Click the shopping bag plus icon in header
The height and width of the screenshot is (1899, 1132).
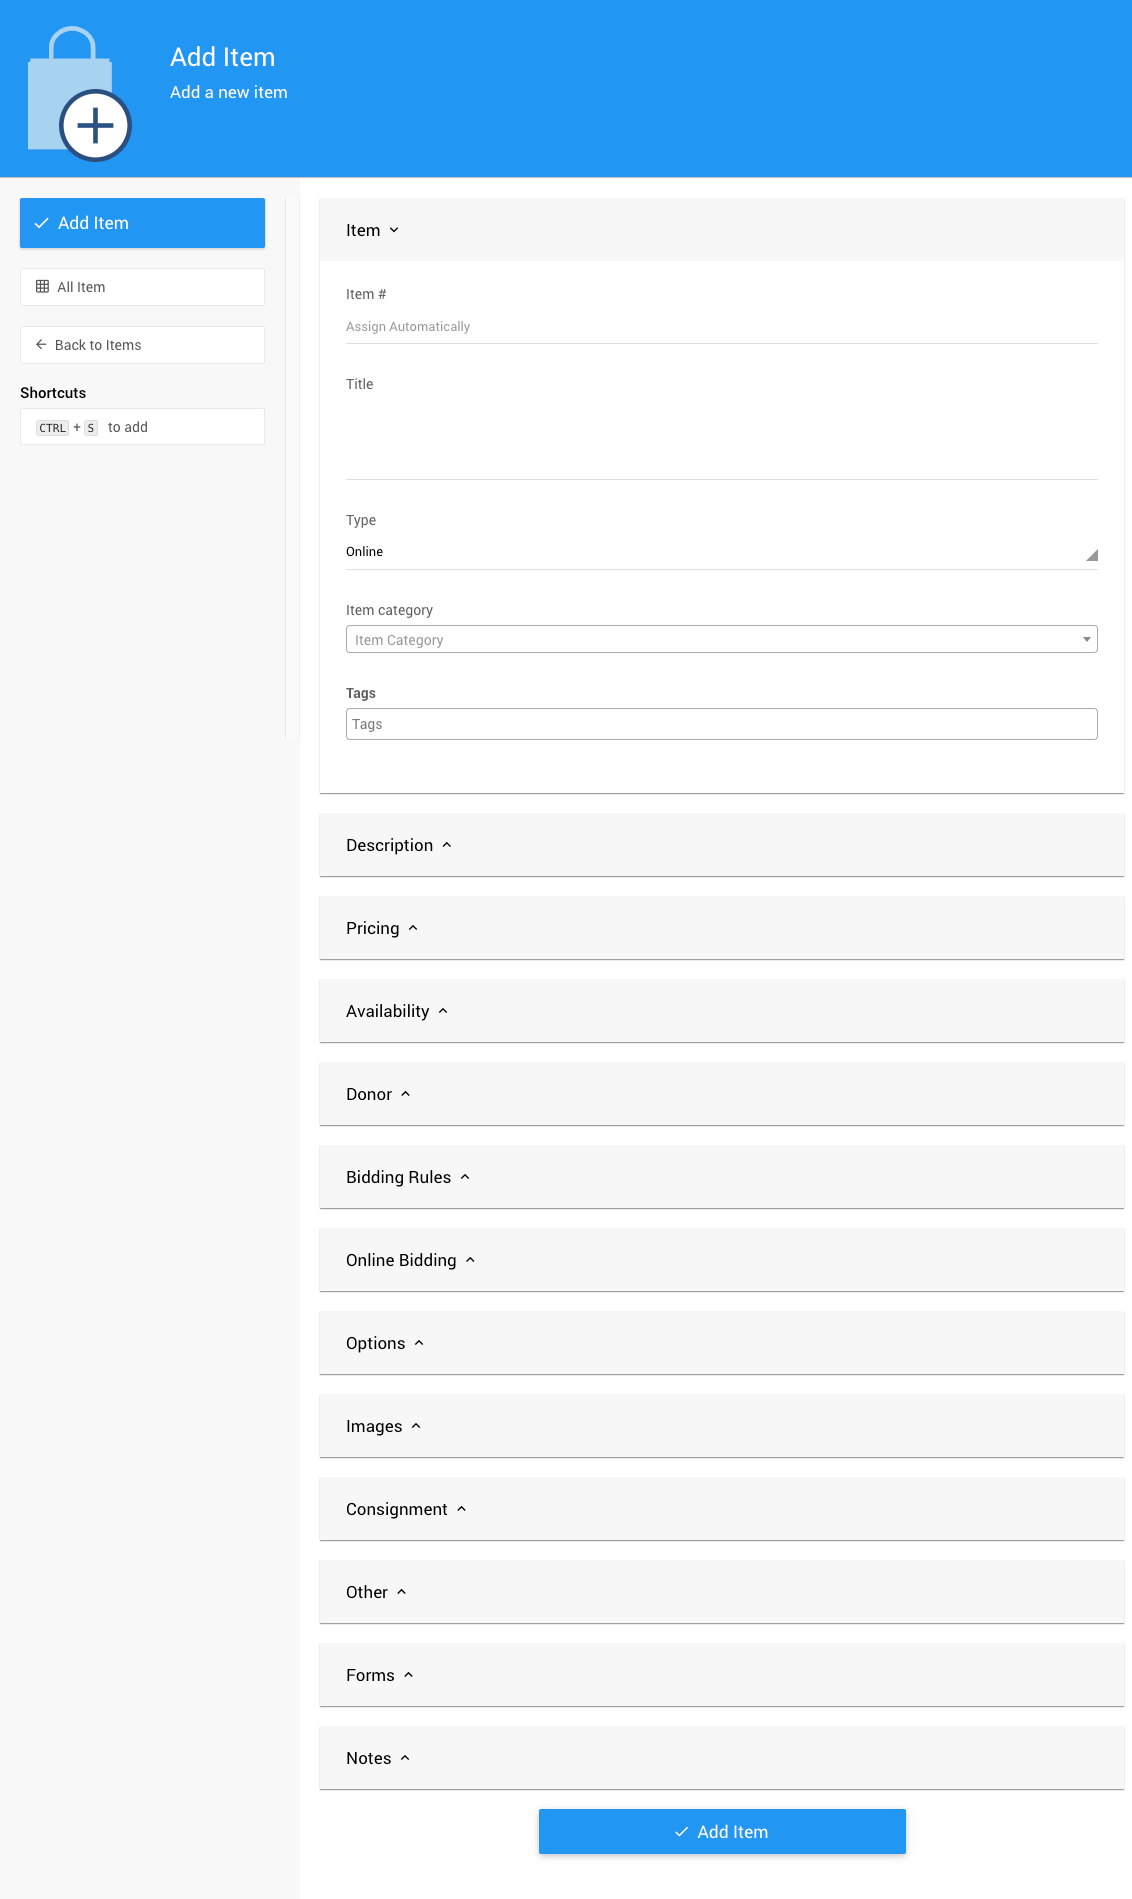coord(80,95)
